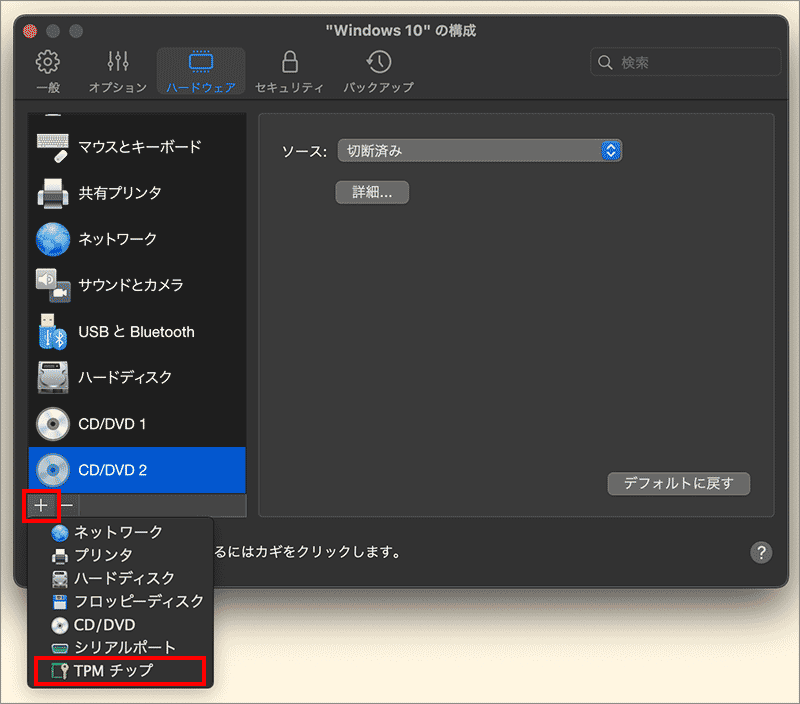Select フロッピーディスク in the popup menu
Viewport: 800px width, 704px height.
pos(120,601)
